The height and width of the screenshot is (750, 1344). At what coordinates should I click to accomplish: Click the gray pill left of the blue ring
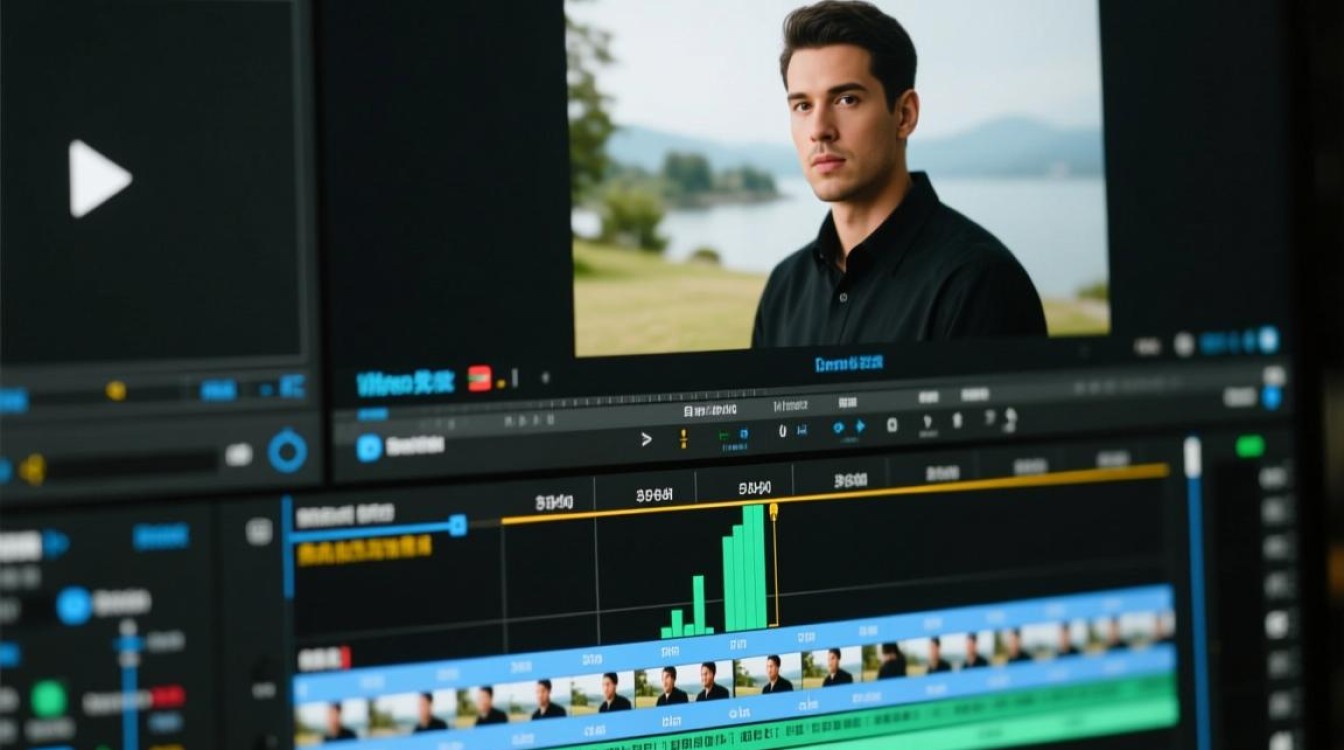[239, 455]
